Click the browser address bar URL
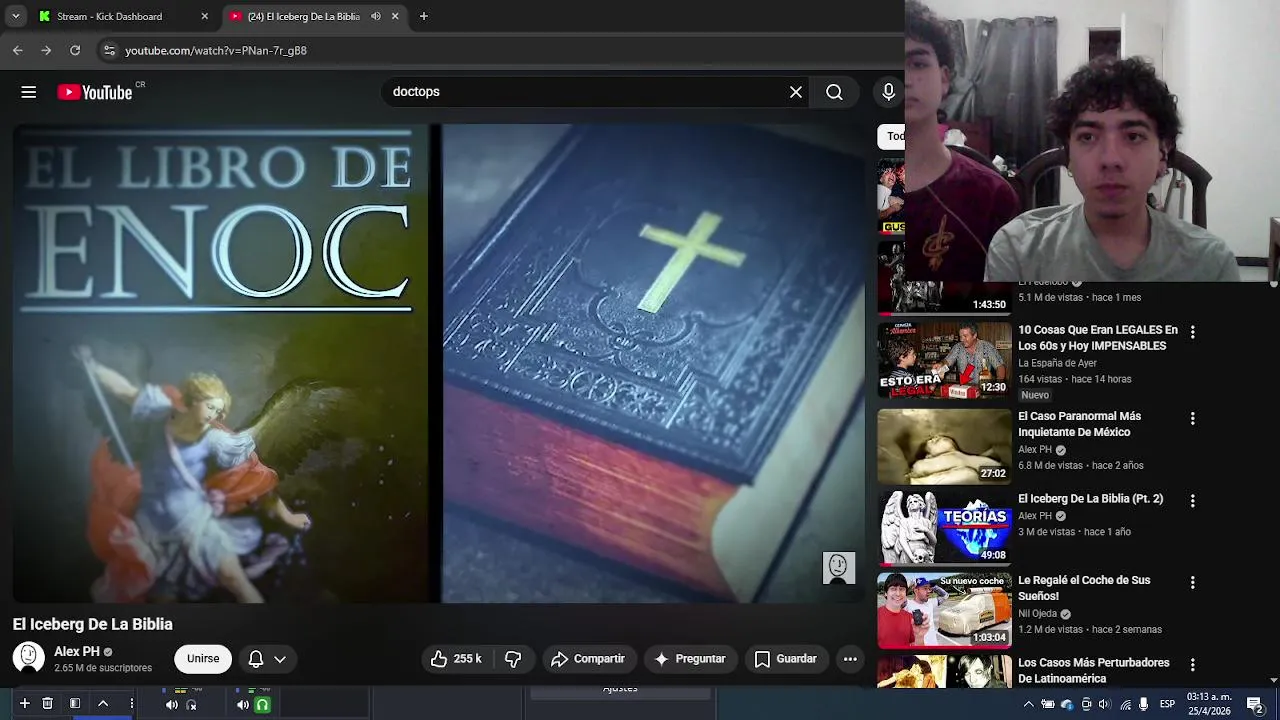This screenshot has height=720, width=1280. [216, 50]
